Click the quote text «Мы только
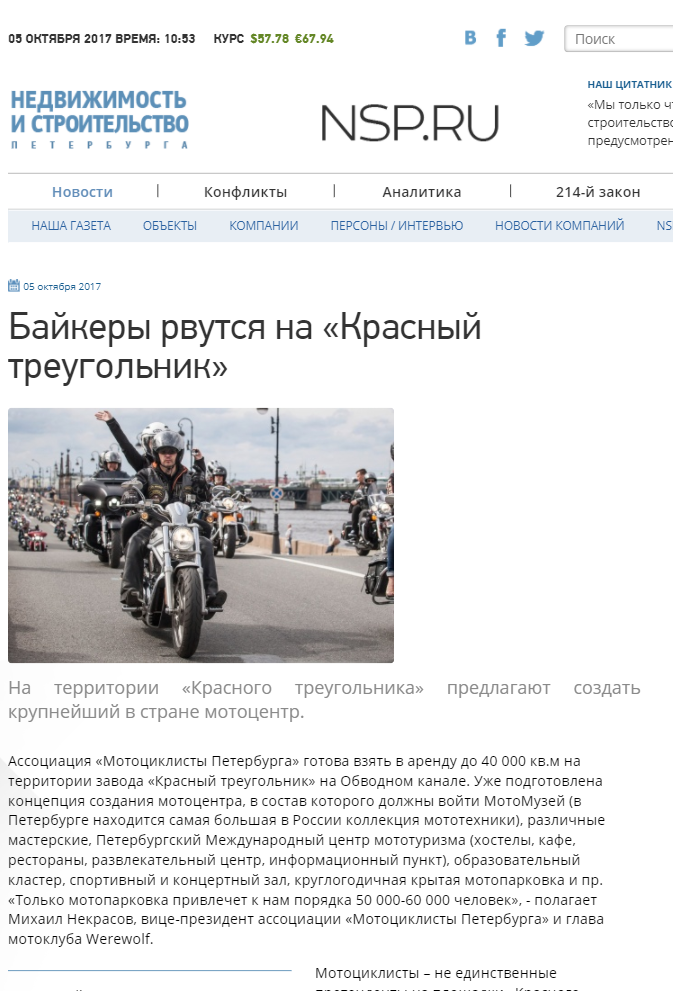This screenshot has width=673, height=991. pyautogui.click(x=630, y=123)
